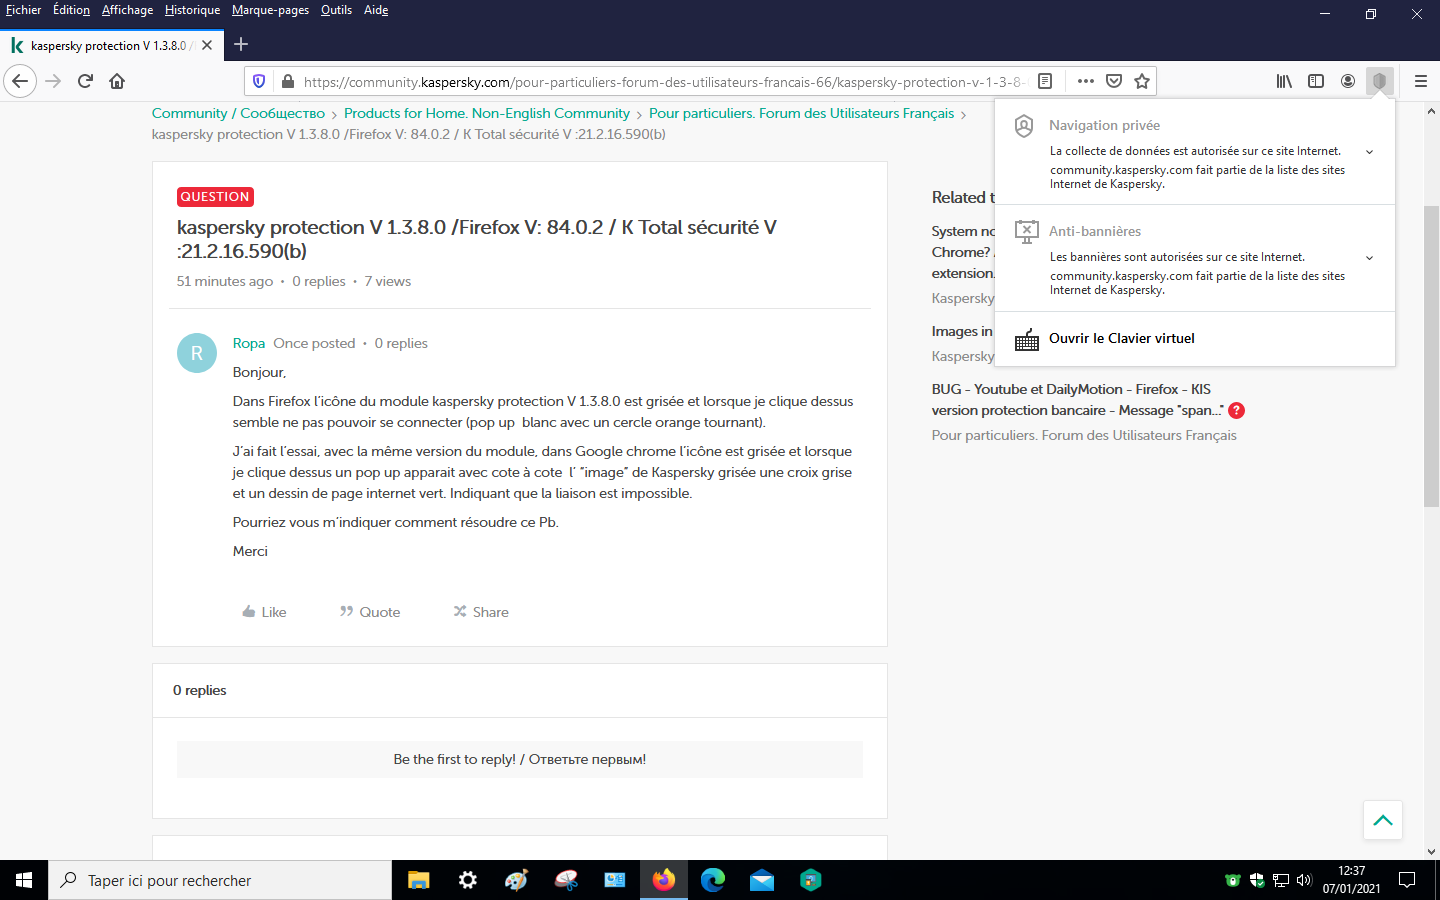
Task: Open the BUG - Youtube et DailyMotion topic
Action: [1078, 400]
